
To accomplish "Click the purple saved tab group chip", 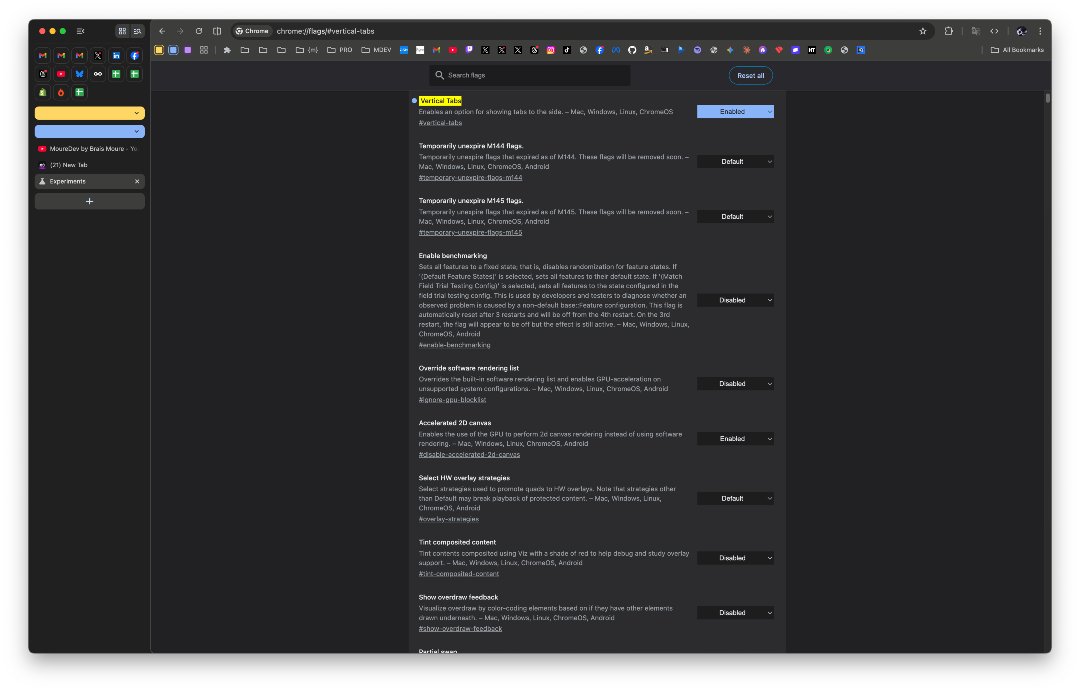I will (x=187, y=50).
